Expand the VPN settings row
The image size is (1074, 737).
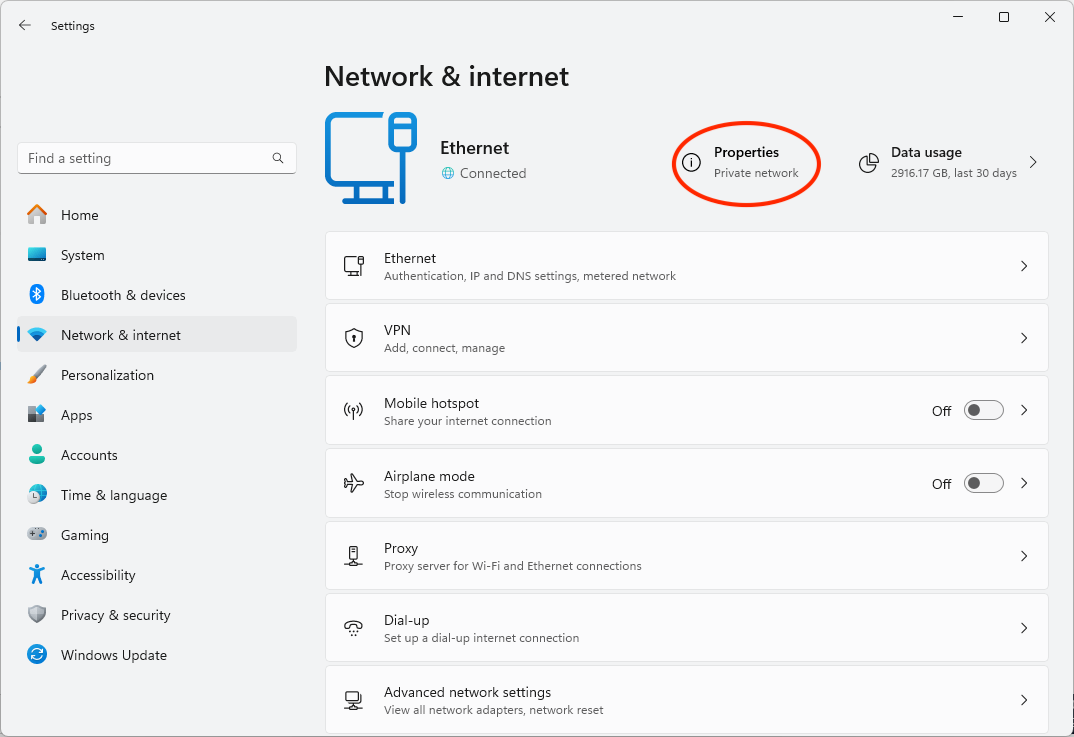(x=1023, y=337)
